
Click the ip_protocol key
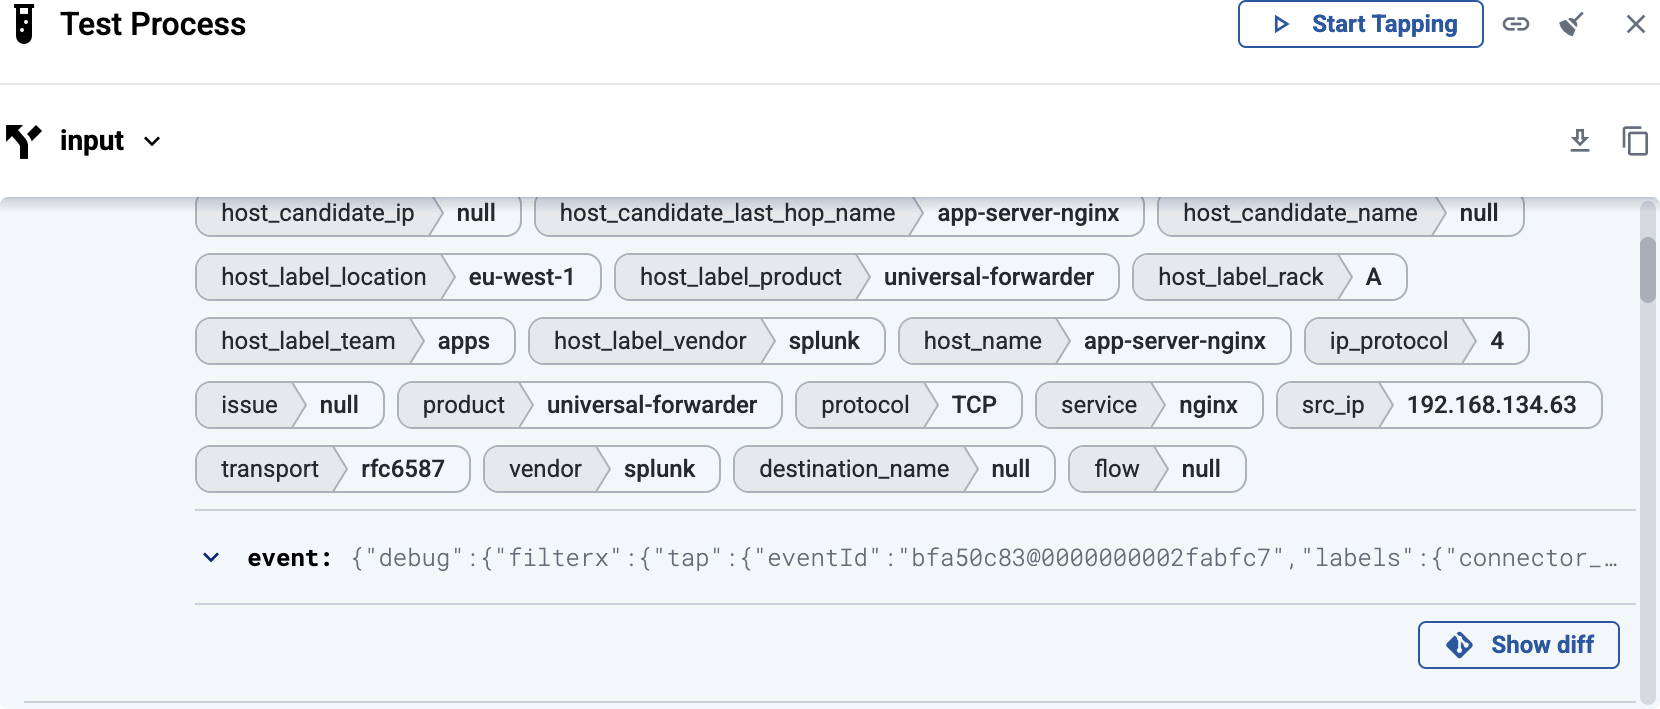[x=1388, y=341]
